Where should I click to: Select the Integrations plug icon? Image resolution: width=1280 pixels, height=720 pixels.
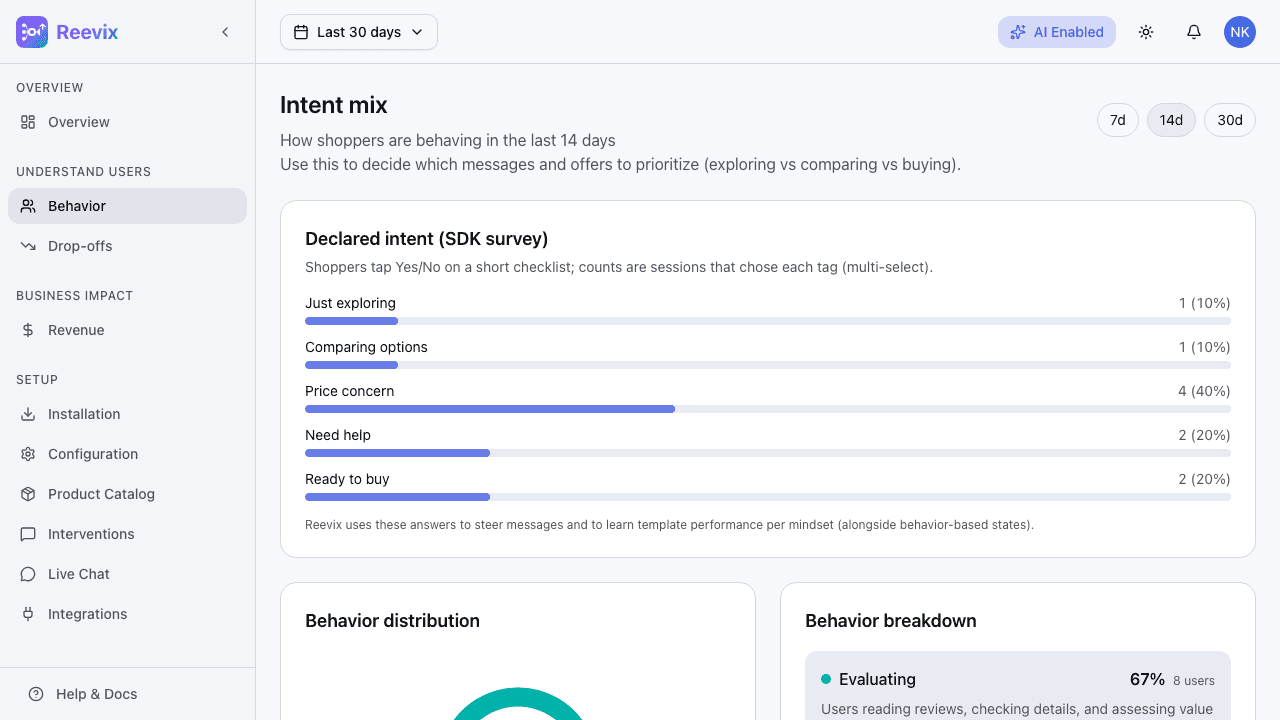tap(28, 613)
